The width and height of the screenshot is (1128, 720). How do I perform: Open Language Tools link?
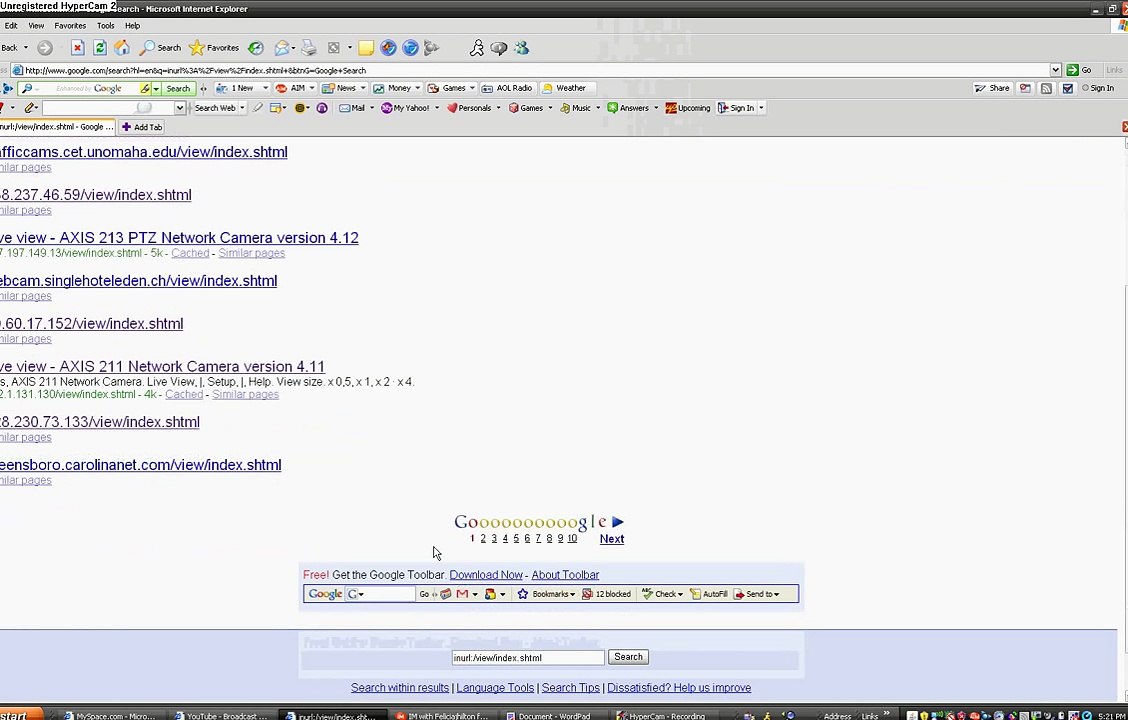pos(495,688)
